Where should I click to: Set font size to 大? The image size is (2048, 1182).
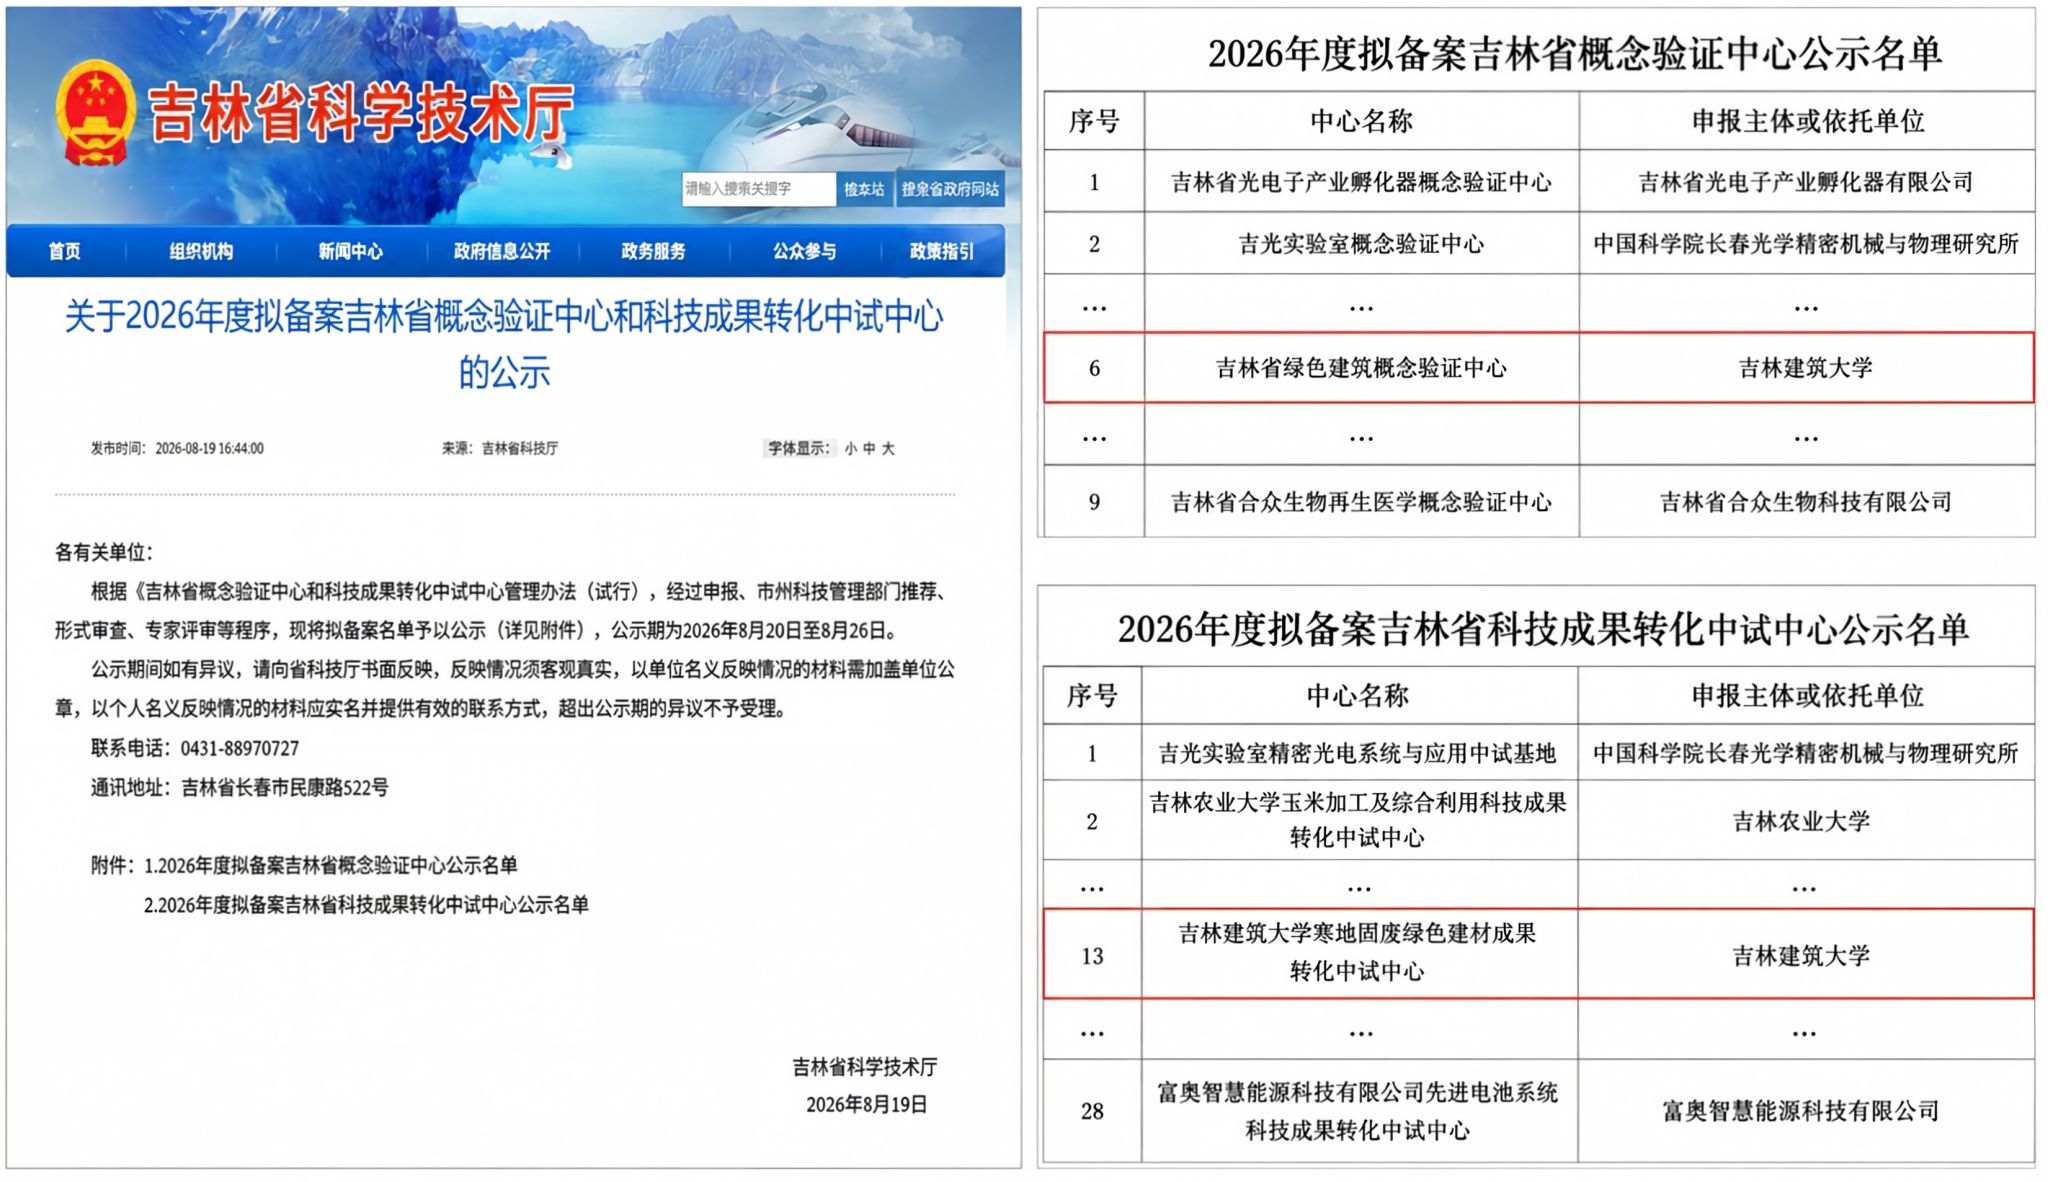point(888,449)
